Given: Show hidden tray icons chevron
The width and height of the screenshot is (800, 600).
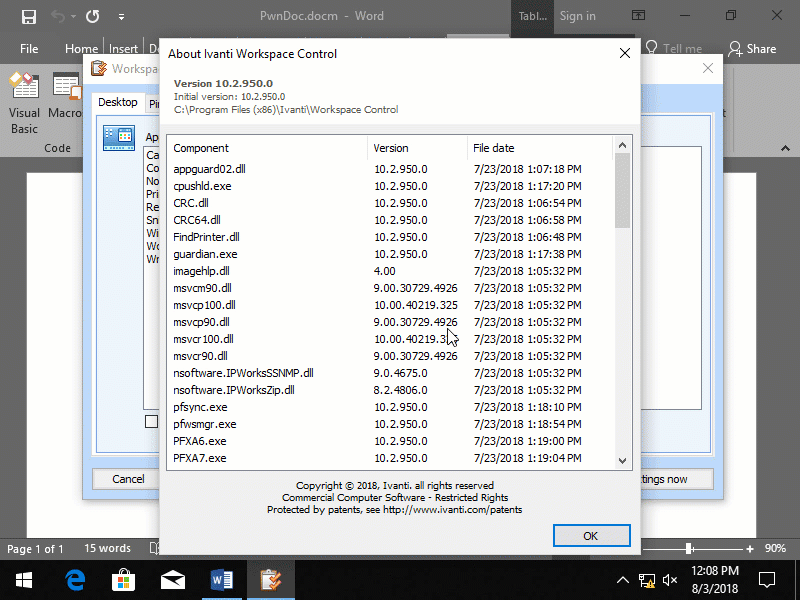Looking at the screenshot, I should 622,580.
